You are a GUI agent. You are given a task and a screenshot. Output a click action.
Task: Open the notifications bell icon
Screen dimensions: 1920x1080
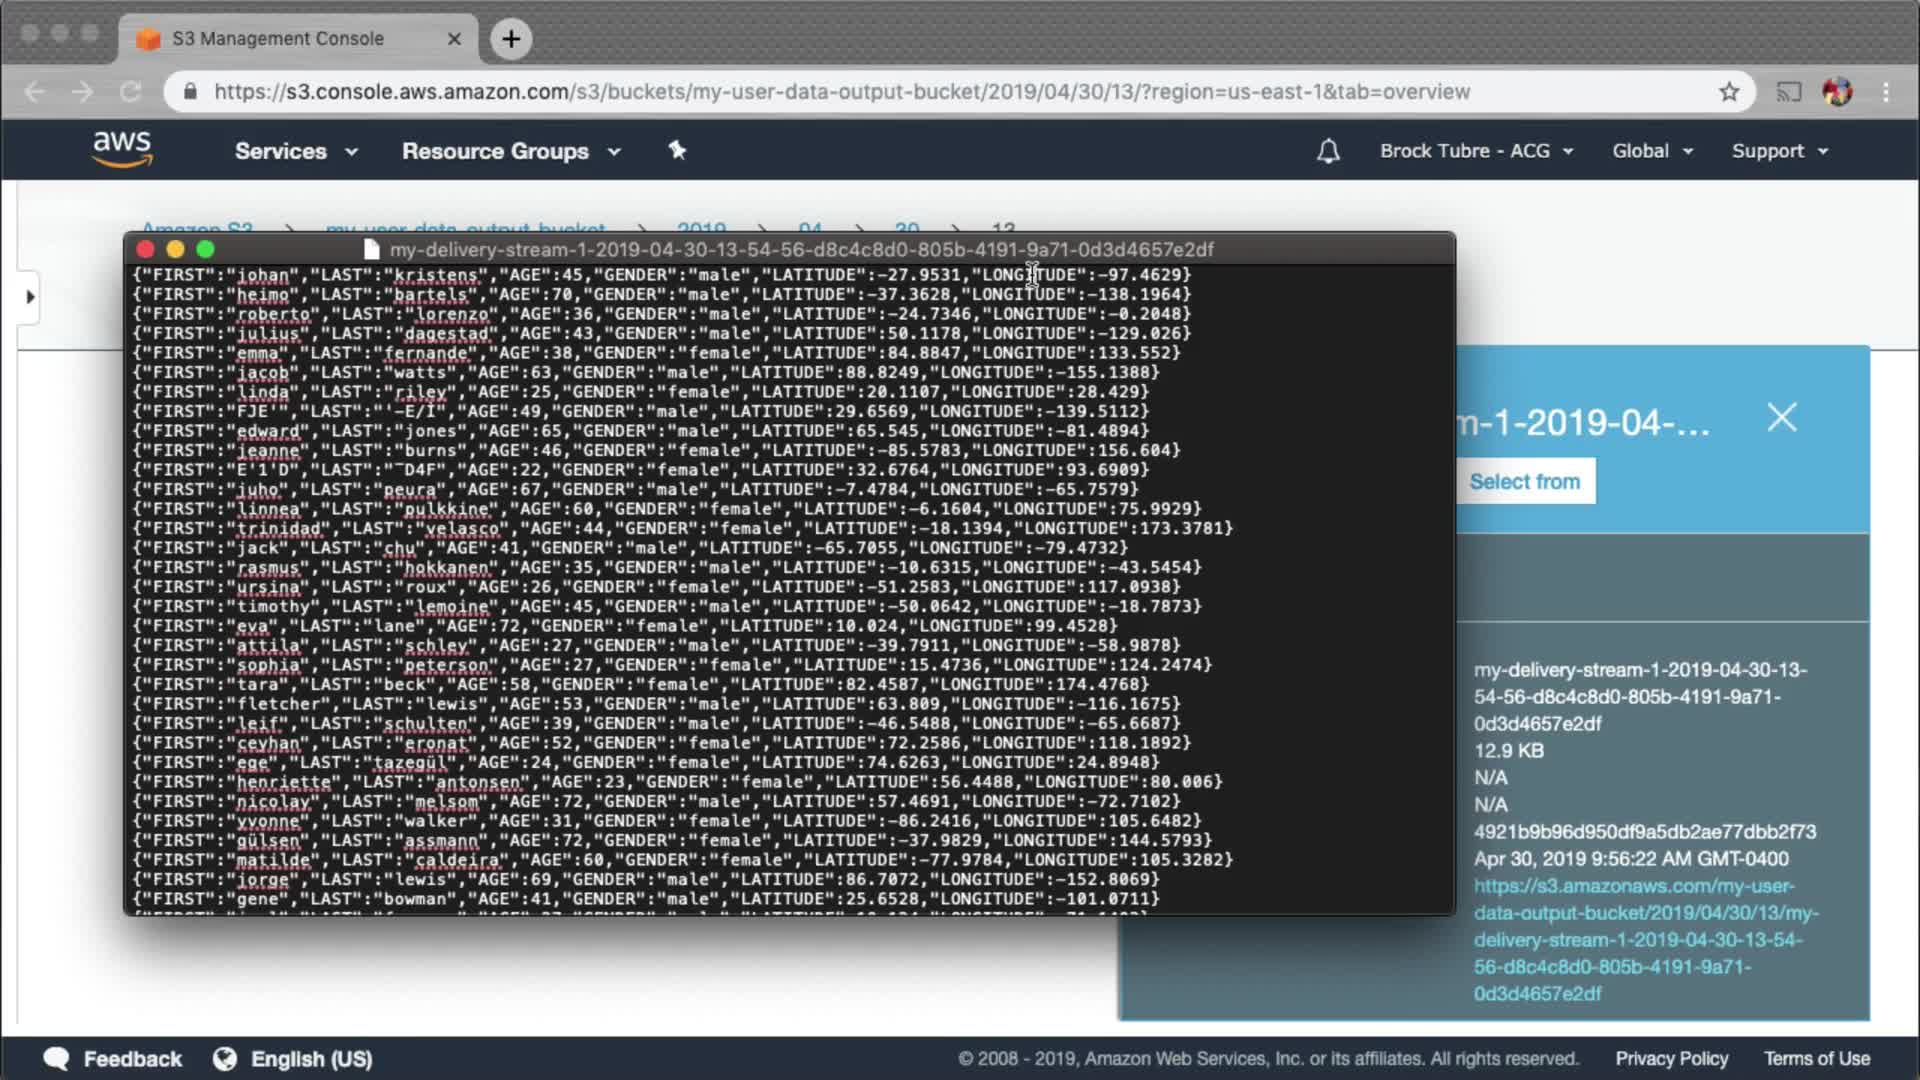click(1327, 151)
